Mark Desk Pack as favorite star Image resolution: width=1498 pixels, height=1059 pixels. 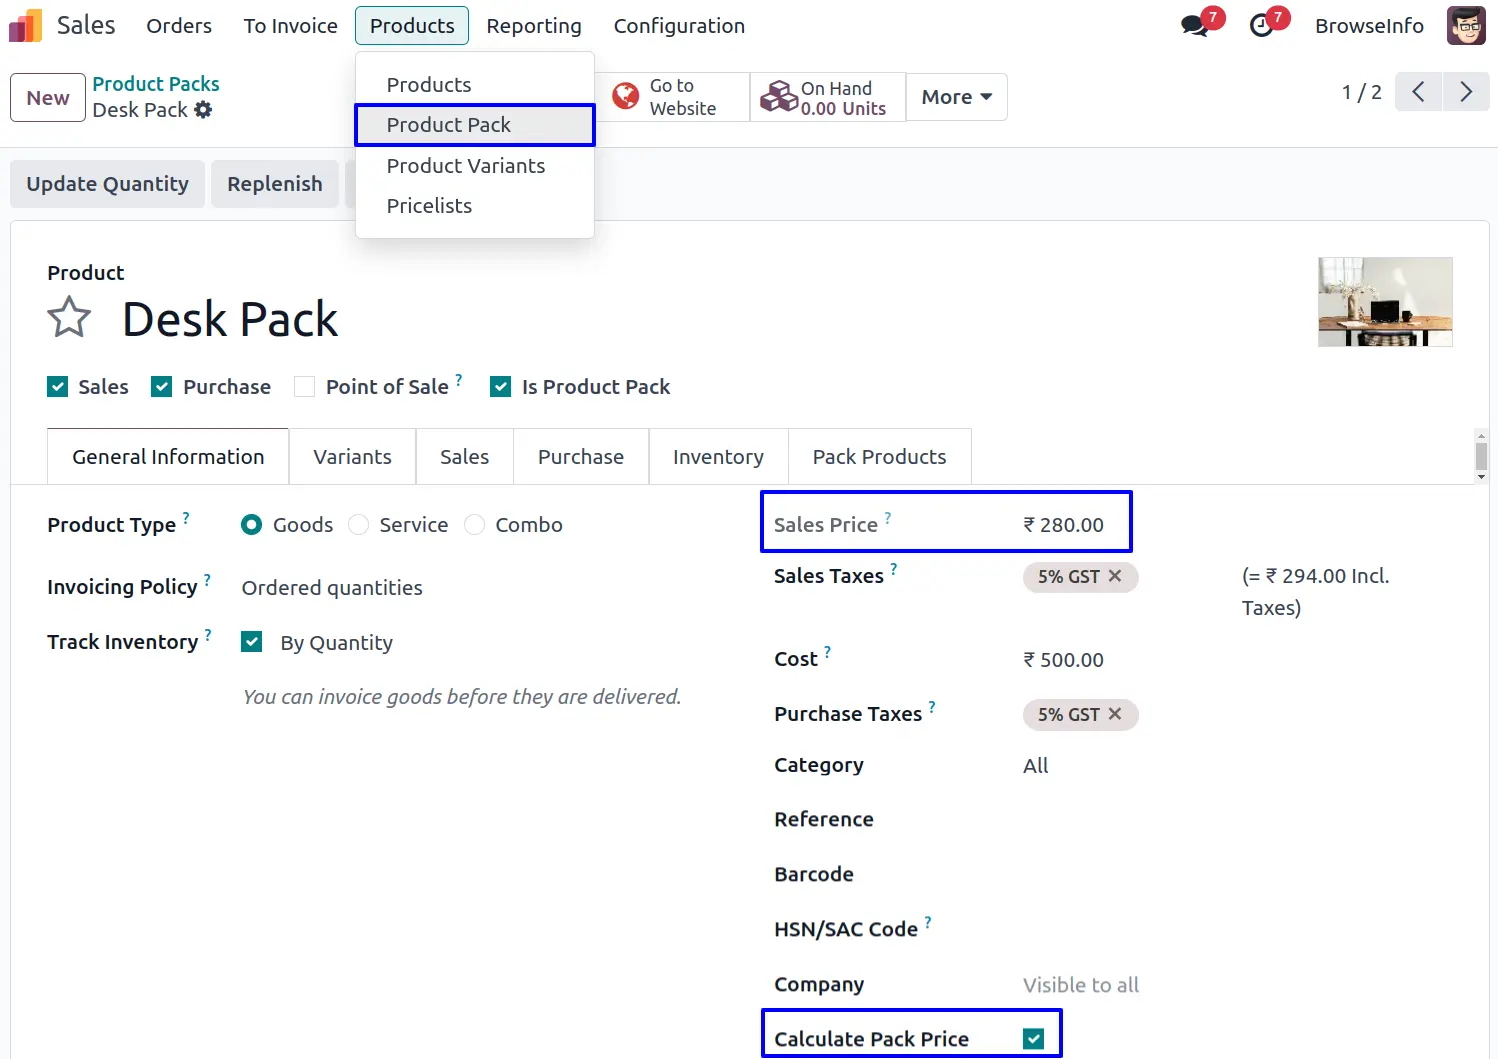(69, 318)
